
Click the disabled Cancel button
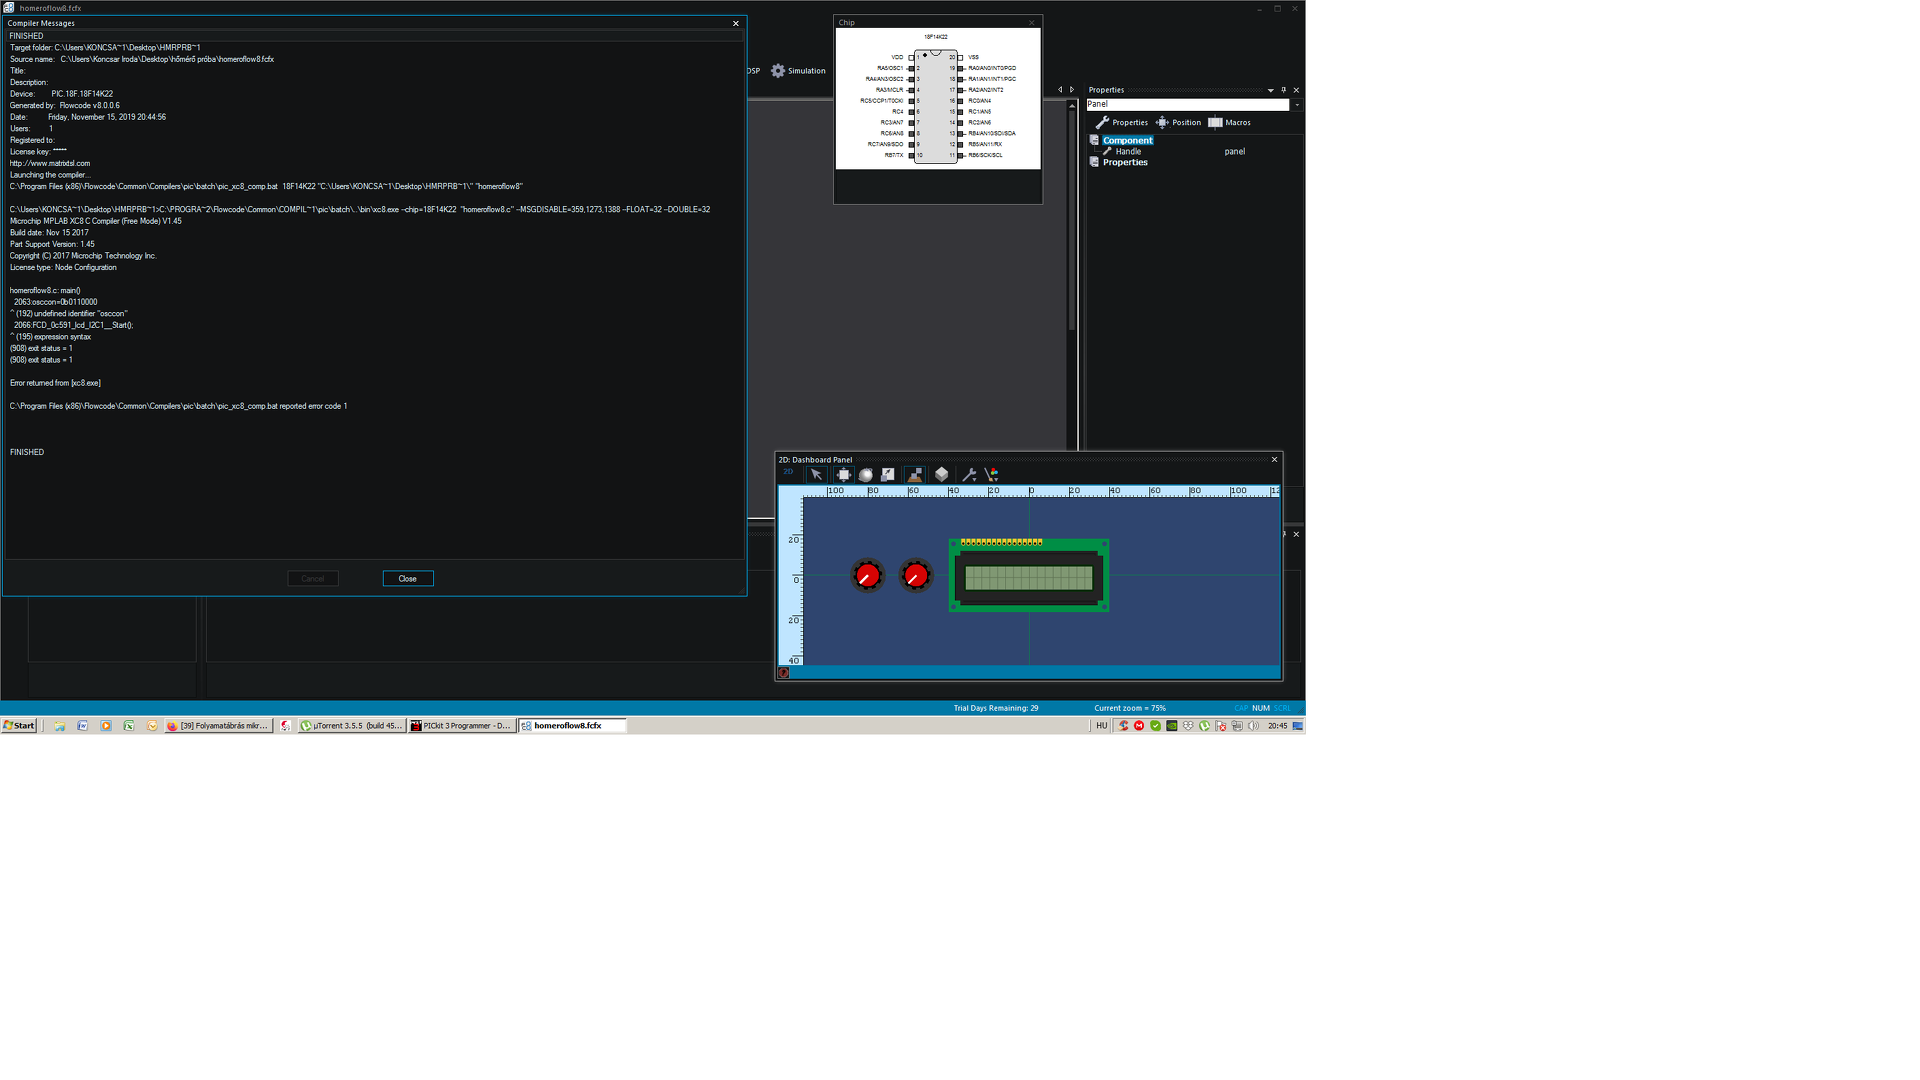point(313,579)
